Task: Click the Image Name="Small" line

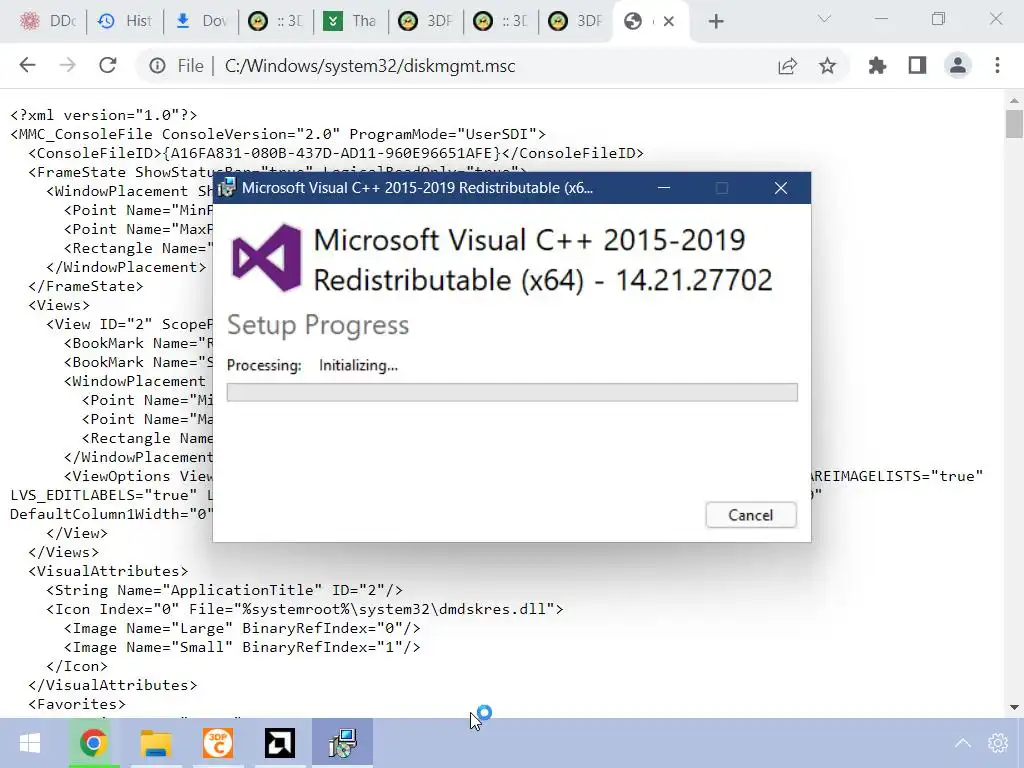Action: 242,647
